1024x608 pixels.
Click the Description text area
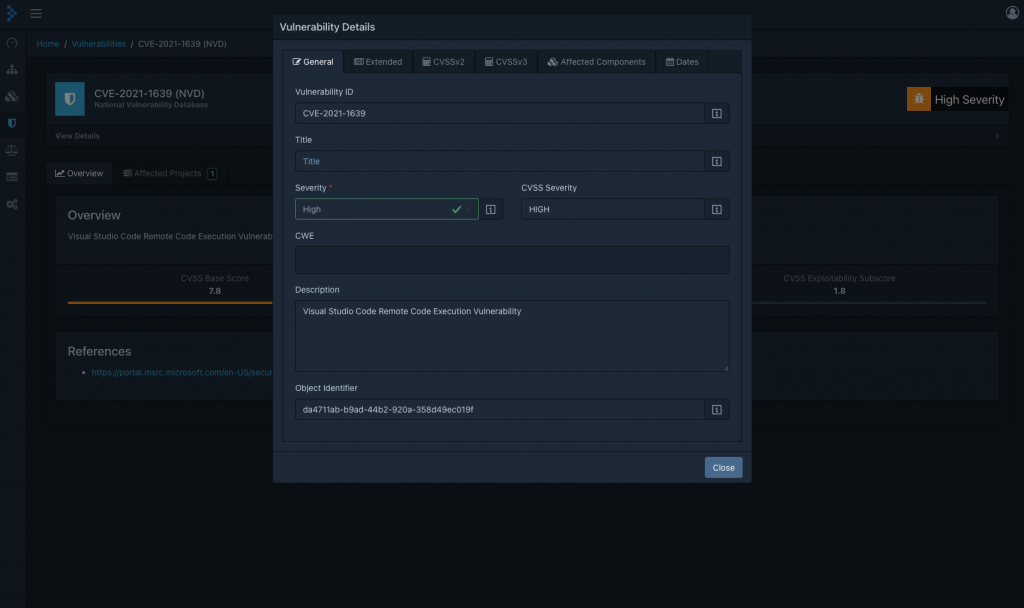point(512,336)
